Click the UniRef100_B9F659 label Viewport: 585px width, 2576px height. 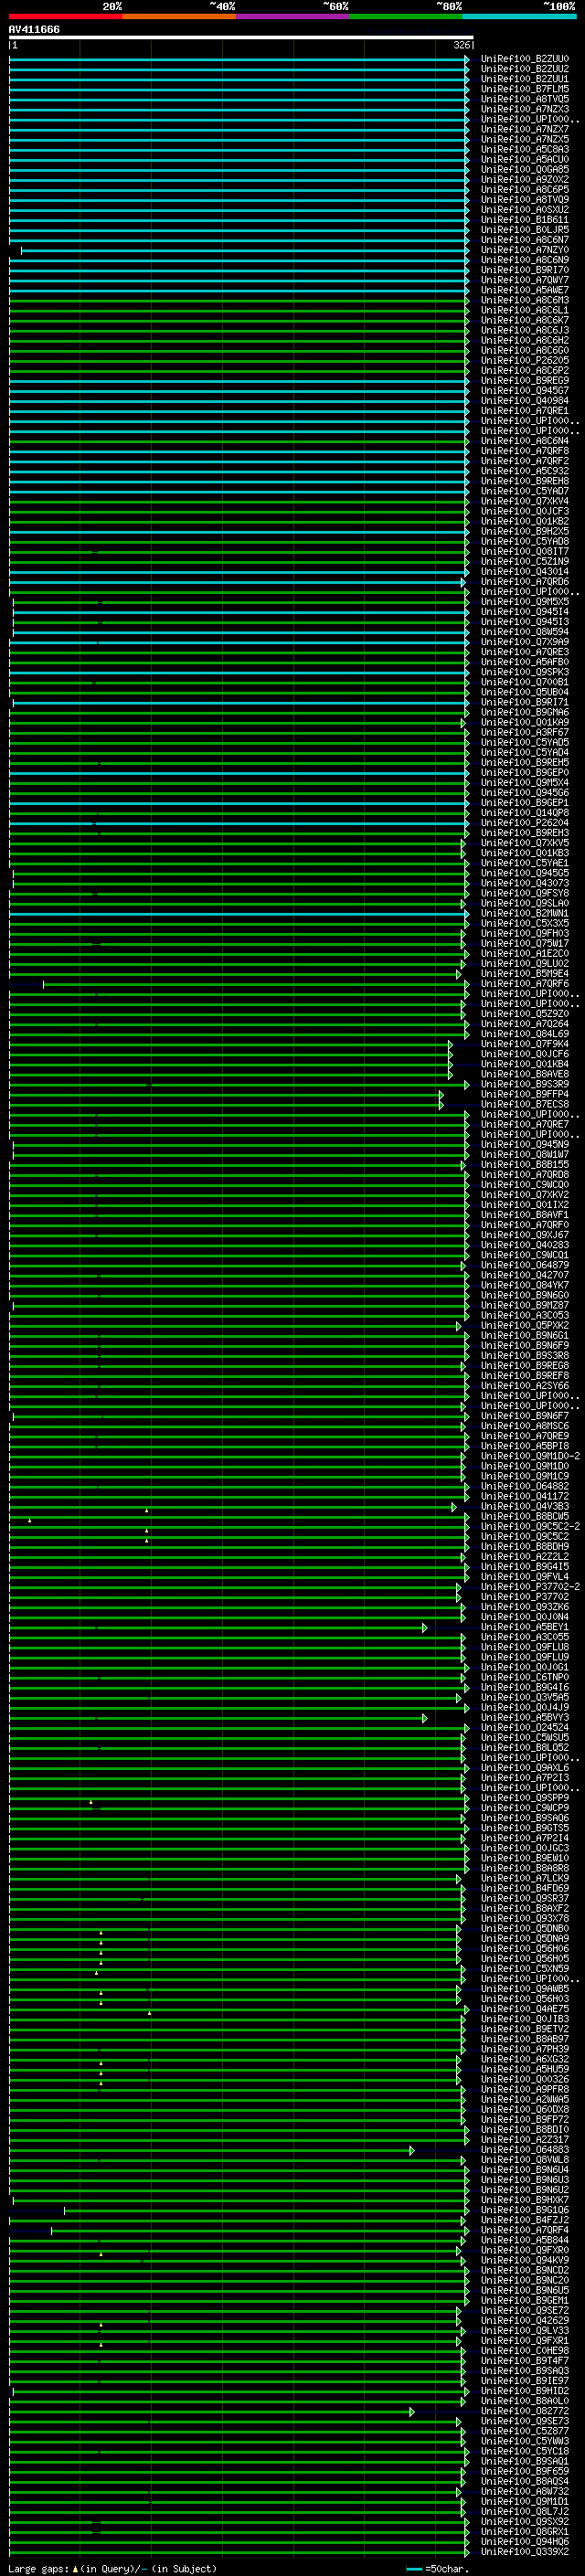tap(525, 2471)
